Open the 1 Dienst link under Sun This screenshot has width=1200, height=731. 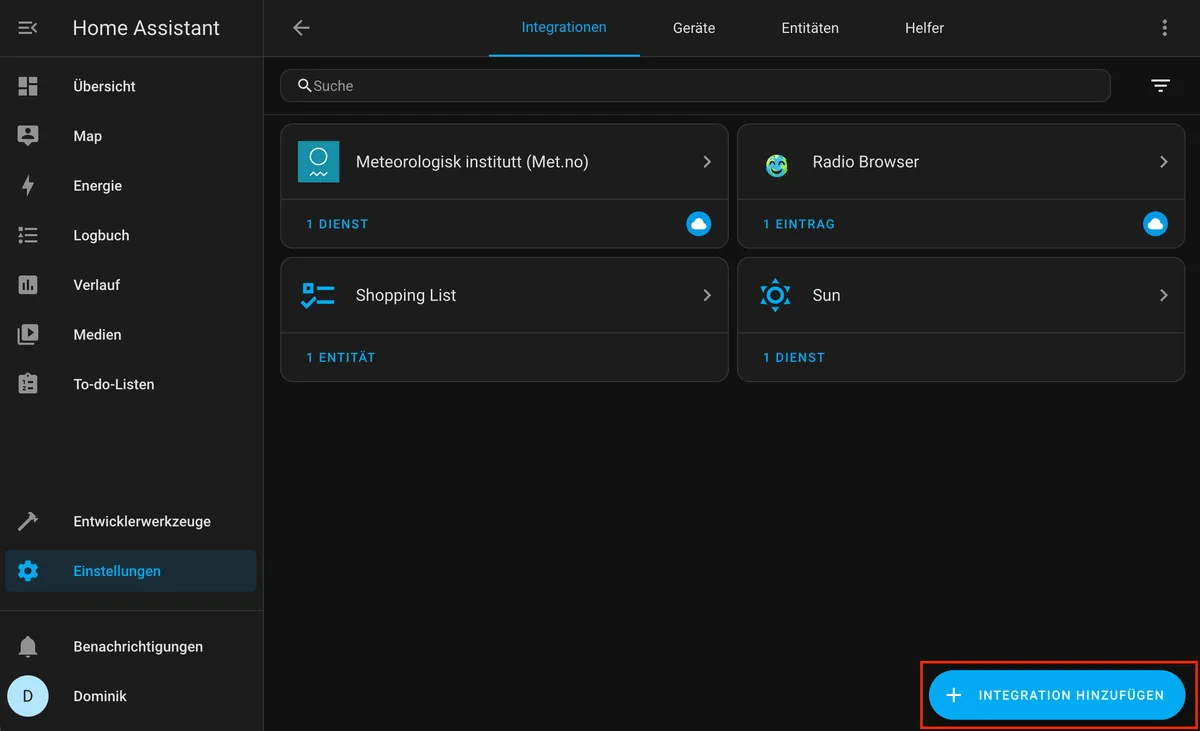pyautogui.click(x=794, y=357)
